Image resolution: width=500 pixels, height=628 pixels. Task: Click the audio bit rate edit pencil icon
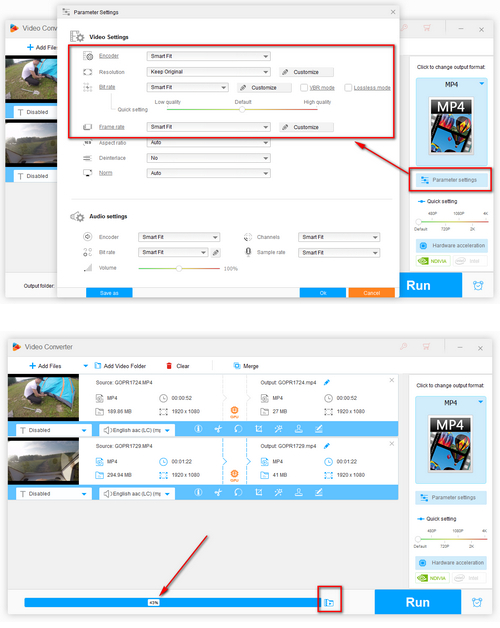[x=216, y=252]
